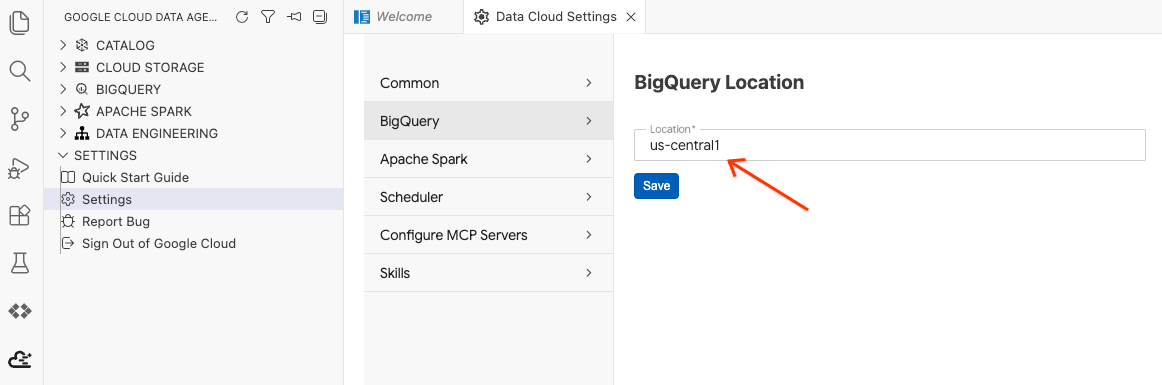
Task: Click the book icon beside Quick Start Guide
Action: click(68, 178)
